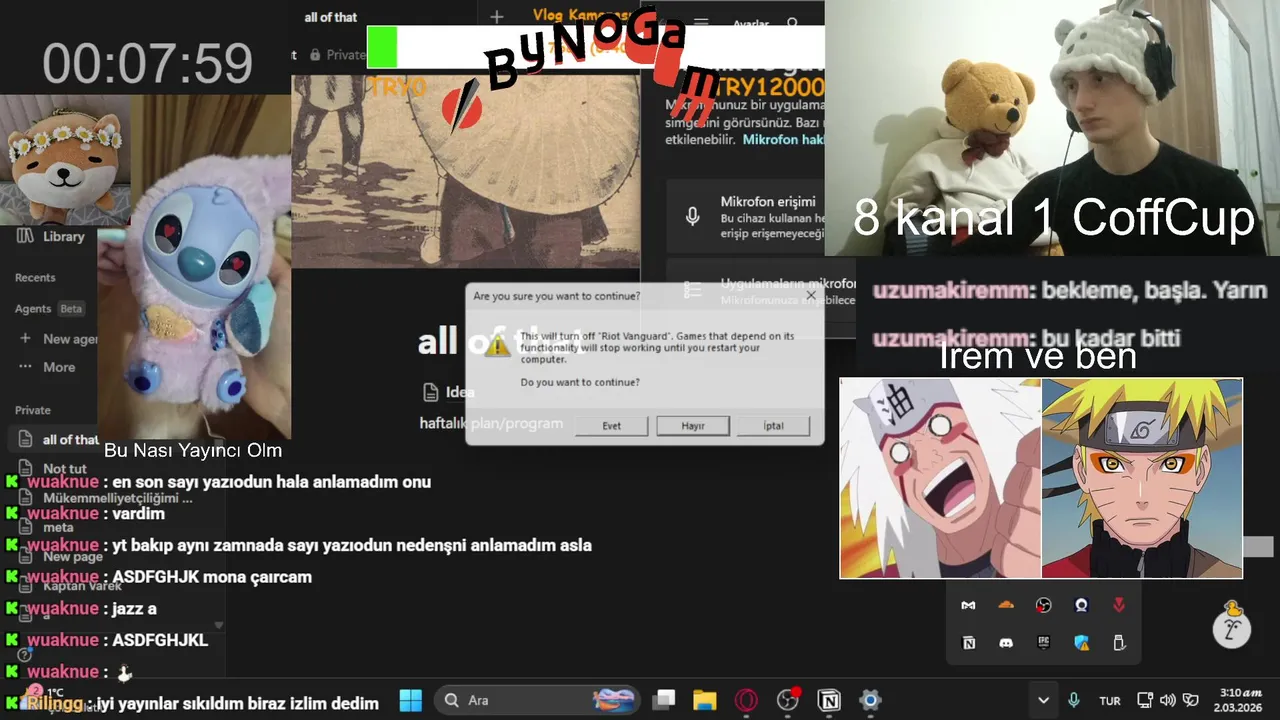Click the Settings hamburger menu icon
Image resolution: width=1280 pixels, height=720 pixels.
702,23
